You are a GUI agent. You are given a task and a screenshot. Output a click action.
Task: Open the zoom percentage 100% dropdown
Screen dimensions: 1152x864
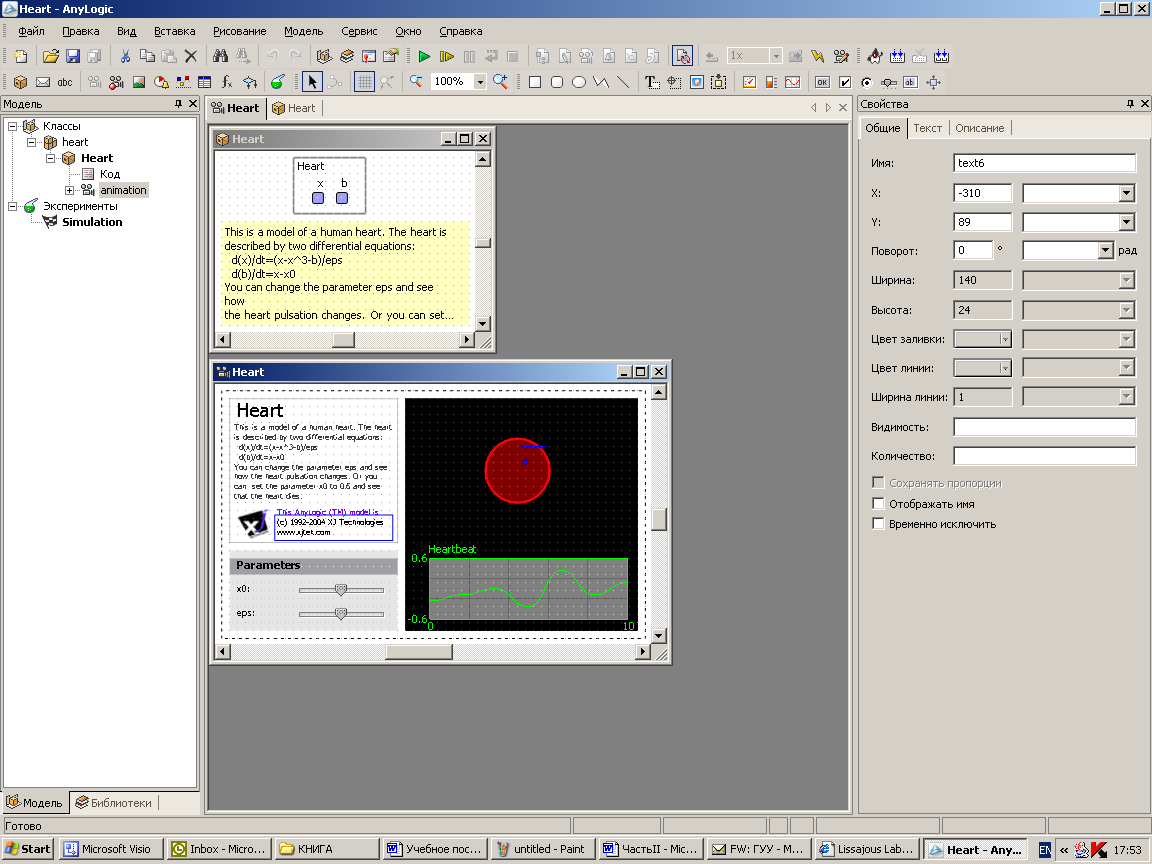480,82
